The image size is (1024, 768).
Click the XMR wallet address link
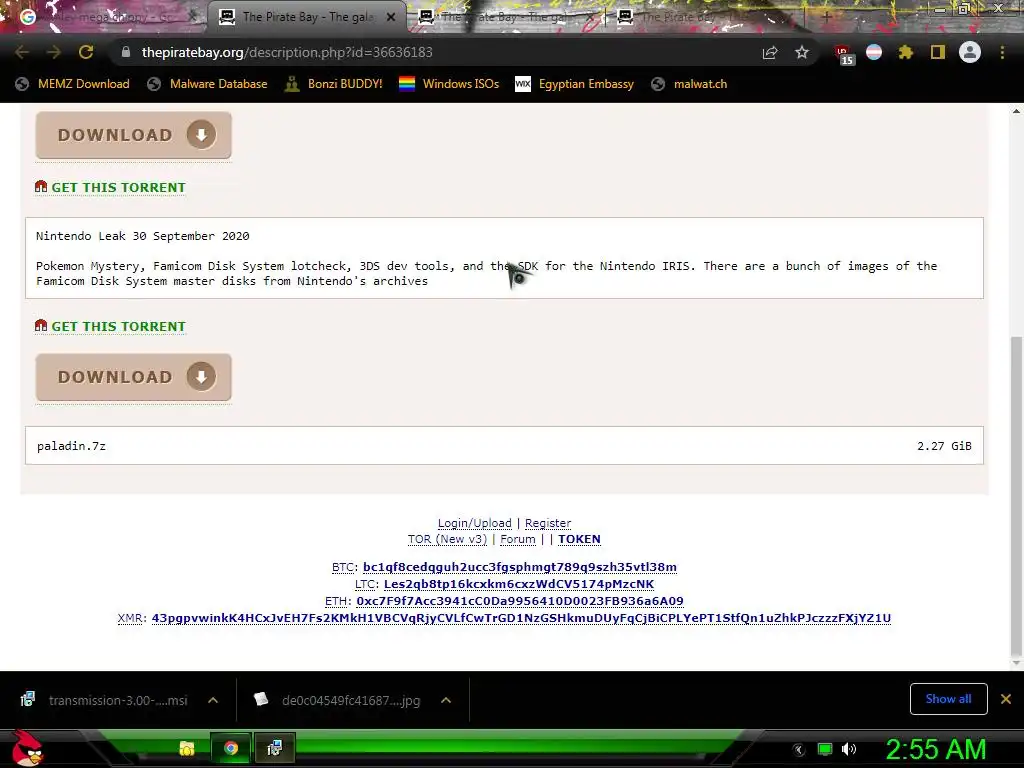pos(521,618)
